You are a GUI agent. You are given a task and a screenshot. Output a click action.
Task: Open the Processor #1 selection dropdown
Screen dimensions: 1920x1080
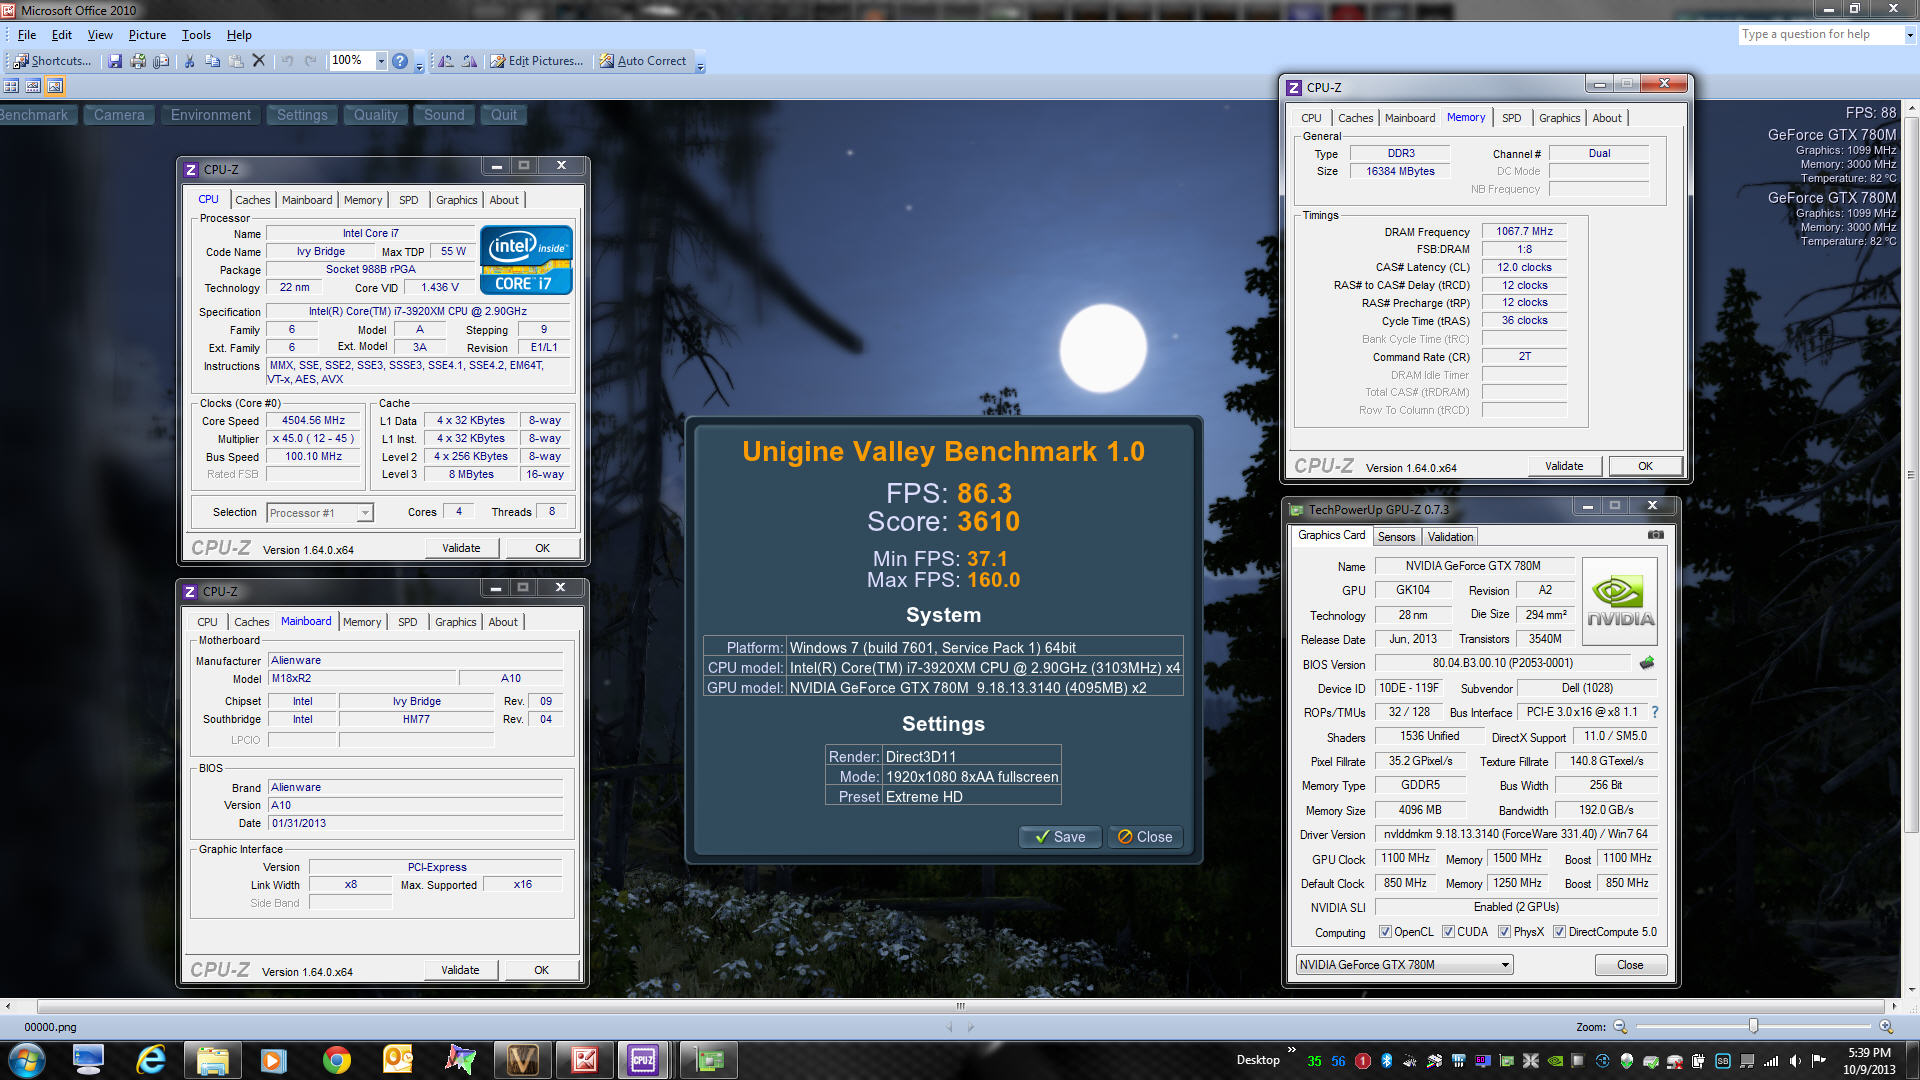click(365, 513)
